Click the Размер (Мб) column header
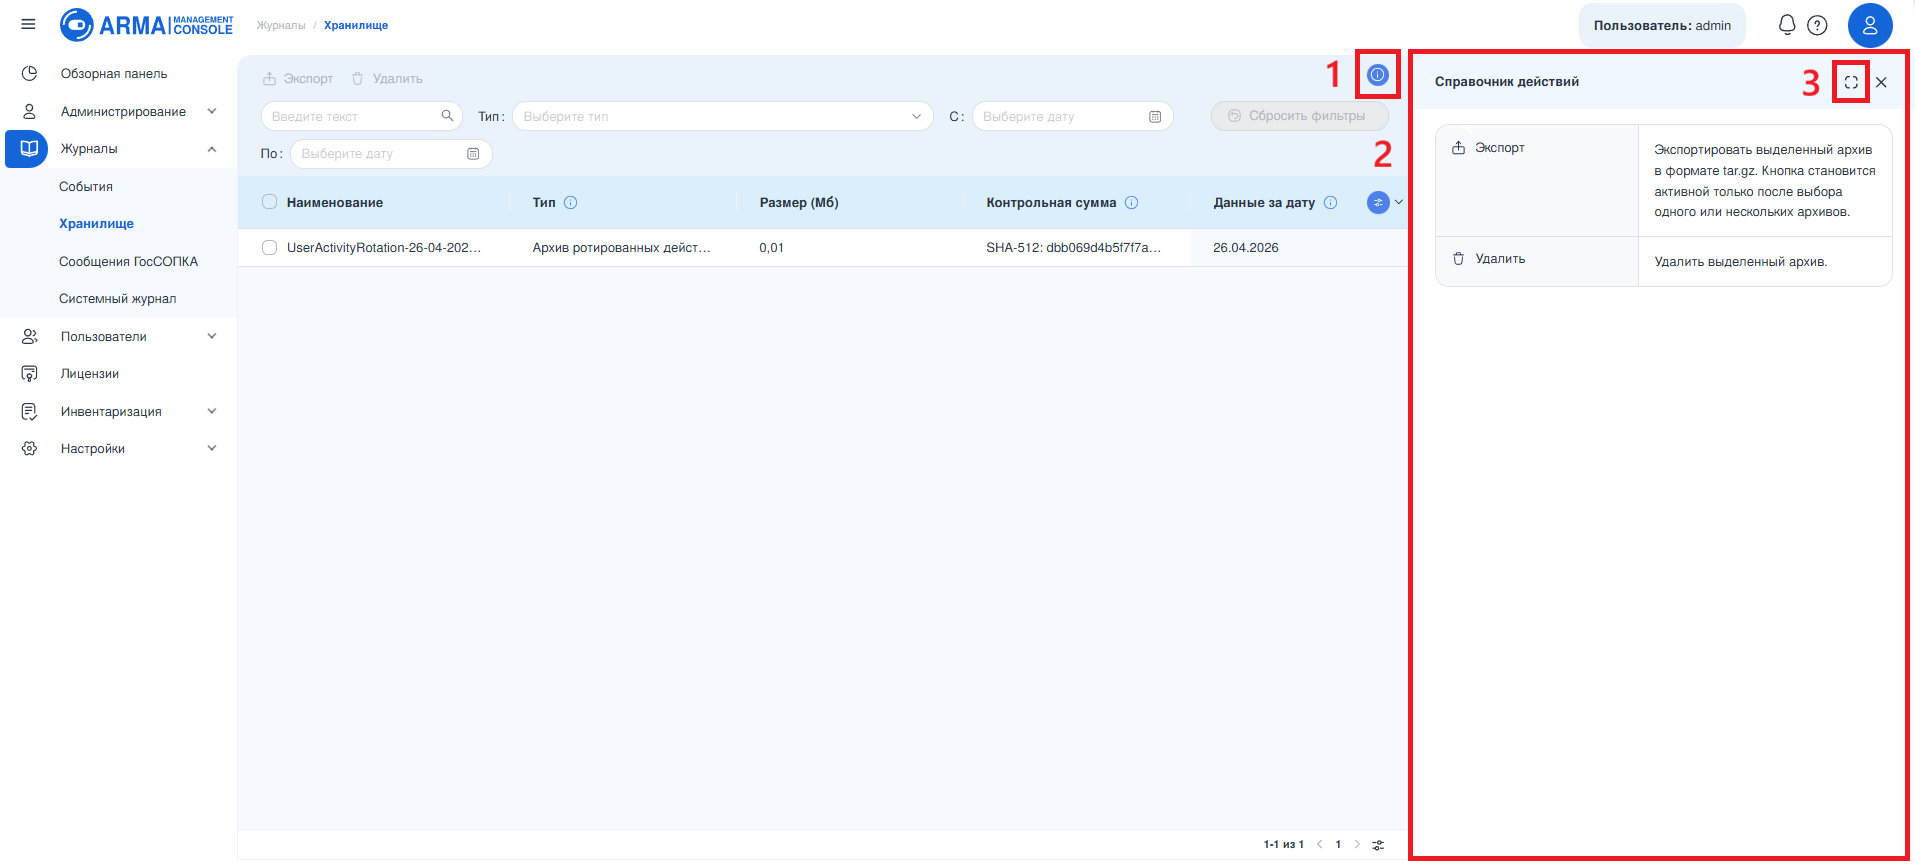Image resolution: width=1915 pixels, height=865 pixels. point(799,203)
